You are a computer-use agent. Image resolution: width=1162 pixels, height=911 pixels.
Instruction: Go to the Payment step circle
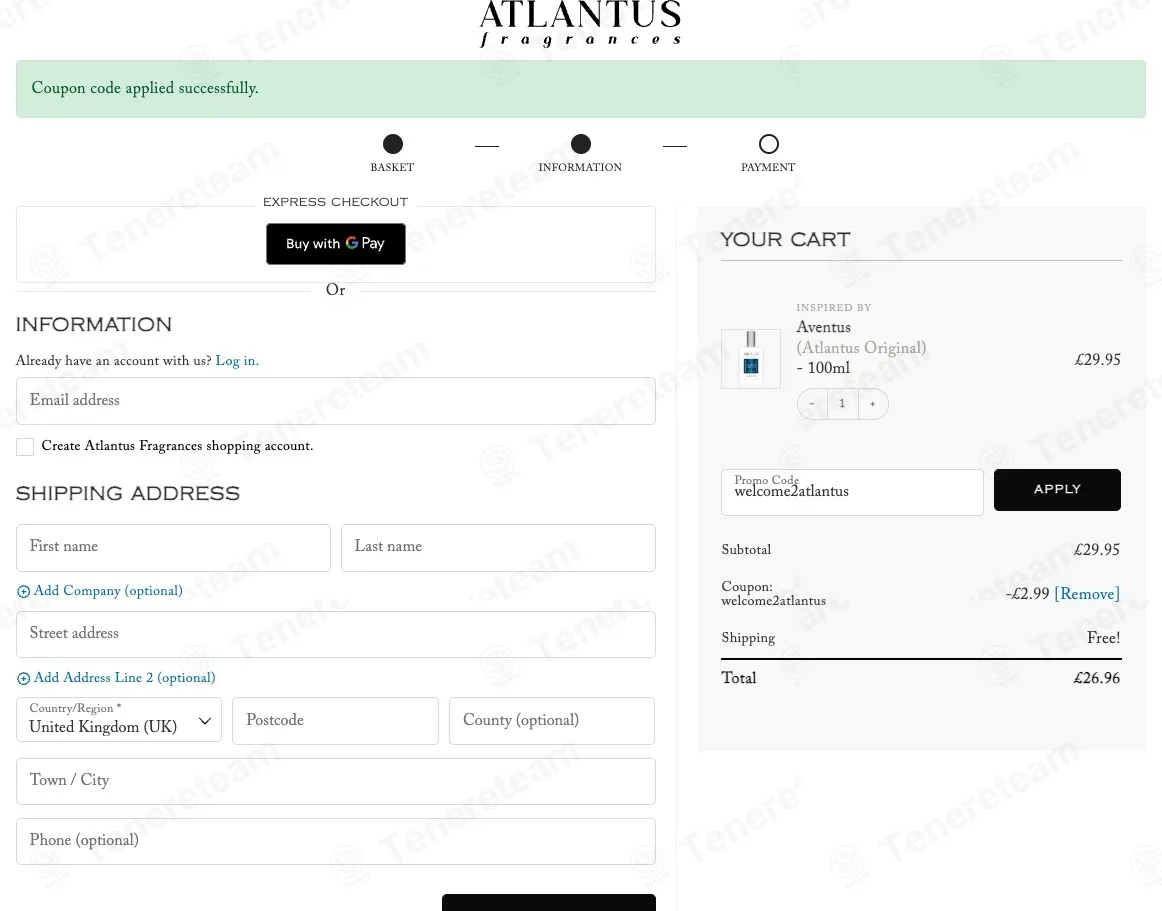[769, 144]
